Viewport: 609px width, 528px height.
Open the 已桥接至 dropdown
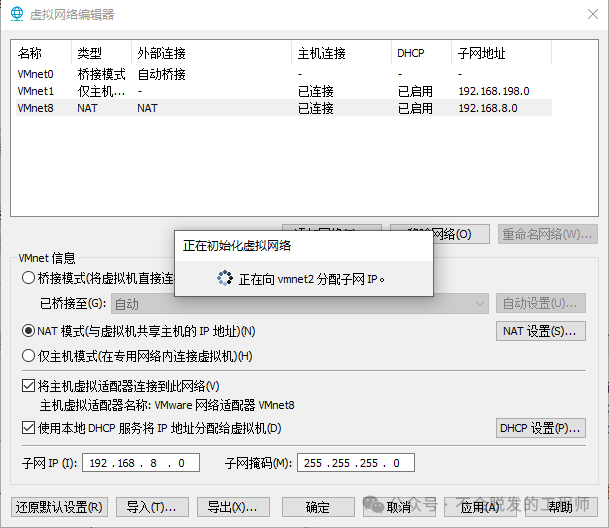tap(300, 304)
